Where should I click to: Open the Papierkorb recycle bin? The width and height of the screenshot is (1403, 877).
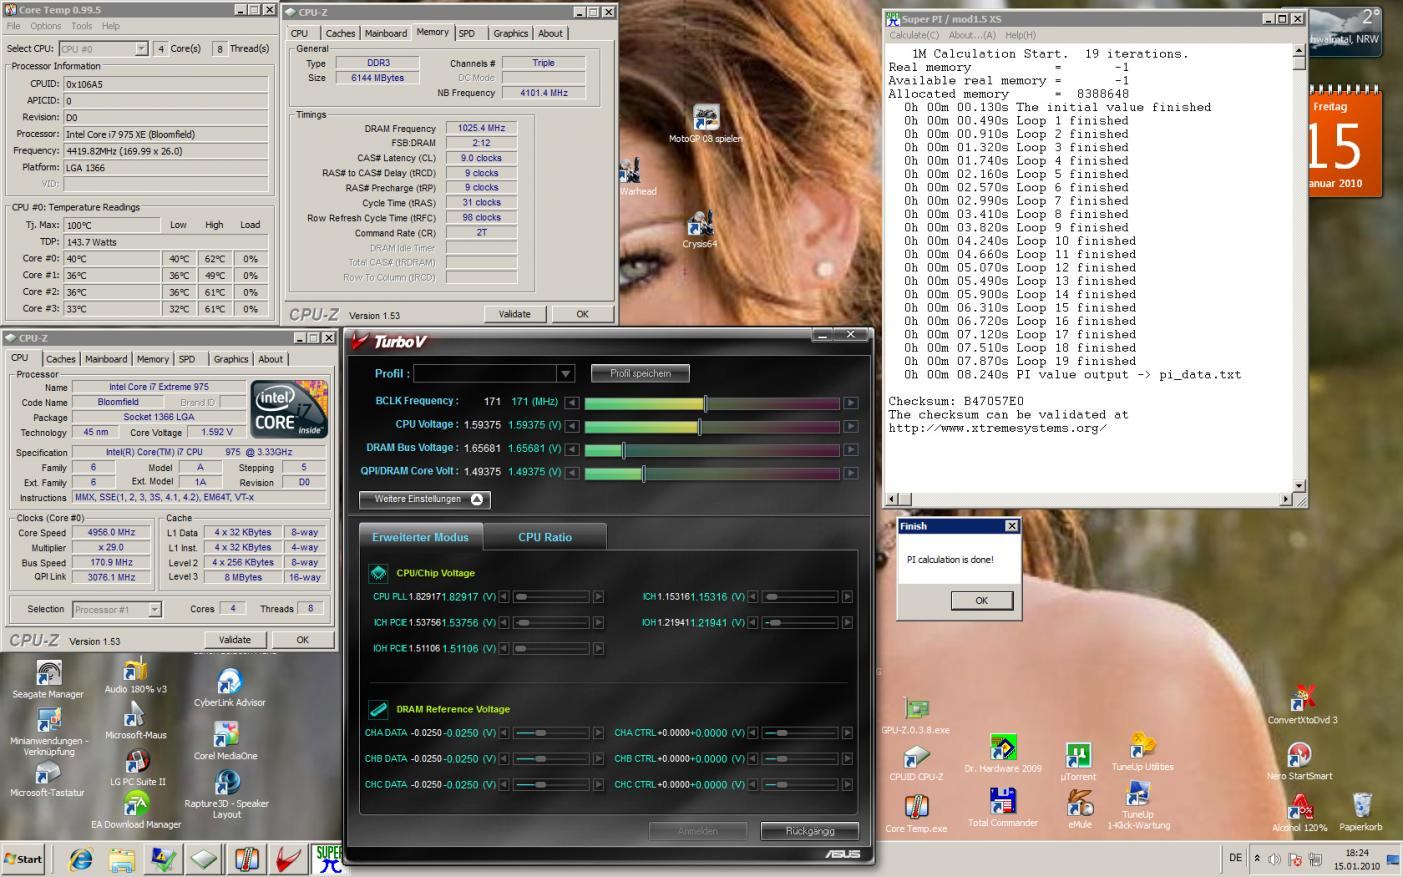[1361, 812]
